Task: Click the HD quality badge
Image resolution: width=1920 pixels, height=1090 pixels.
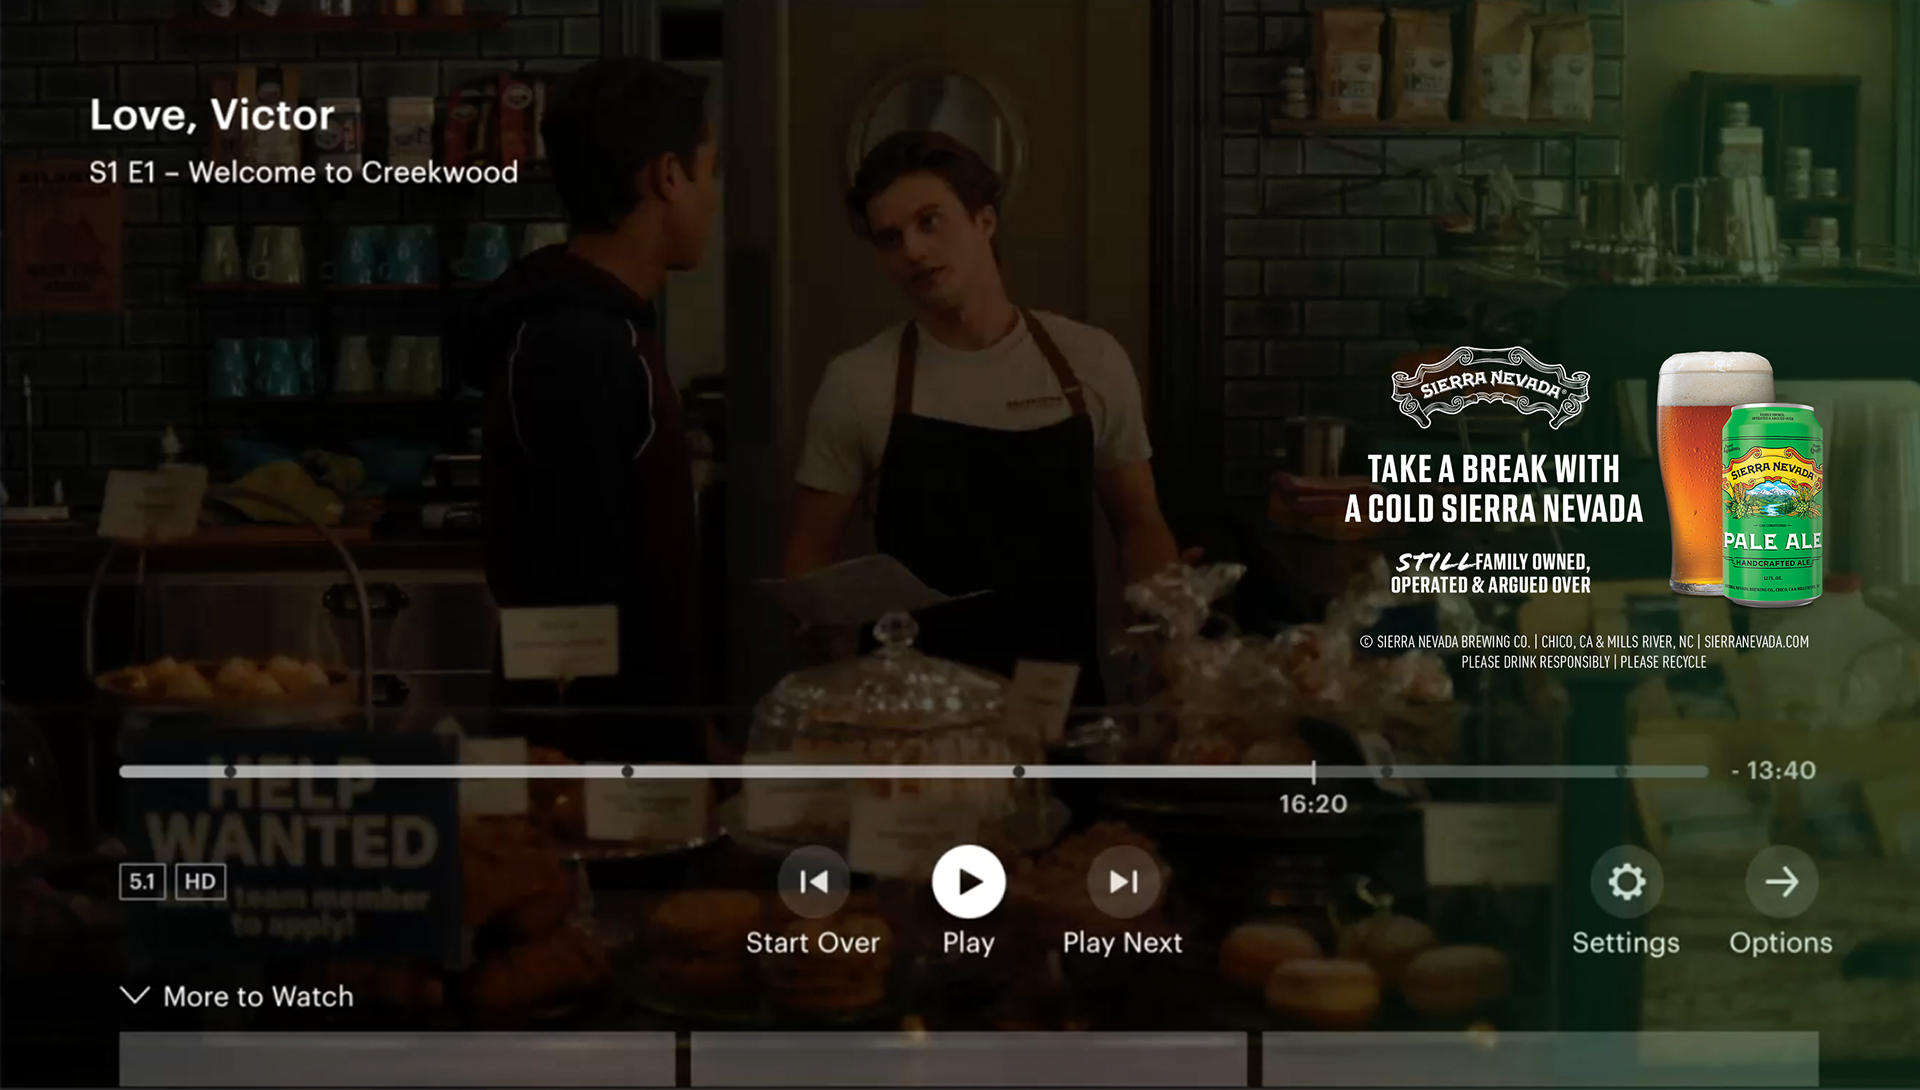Action: point(200,881)
